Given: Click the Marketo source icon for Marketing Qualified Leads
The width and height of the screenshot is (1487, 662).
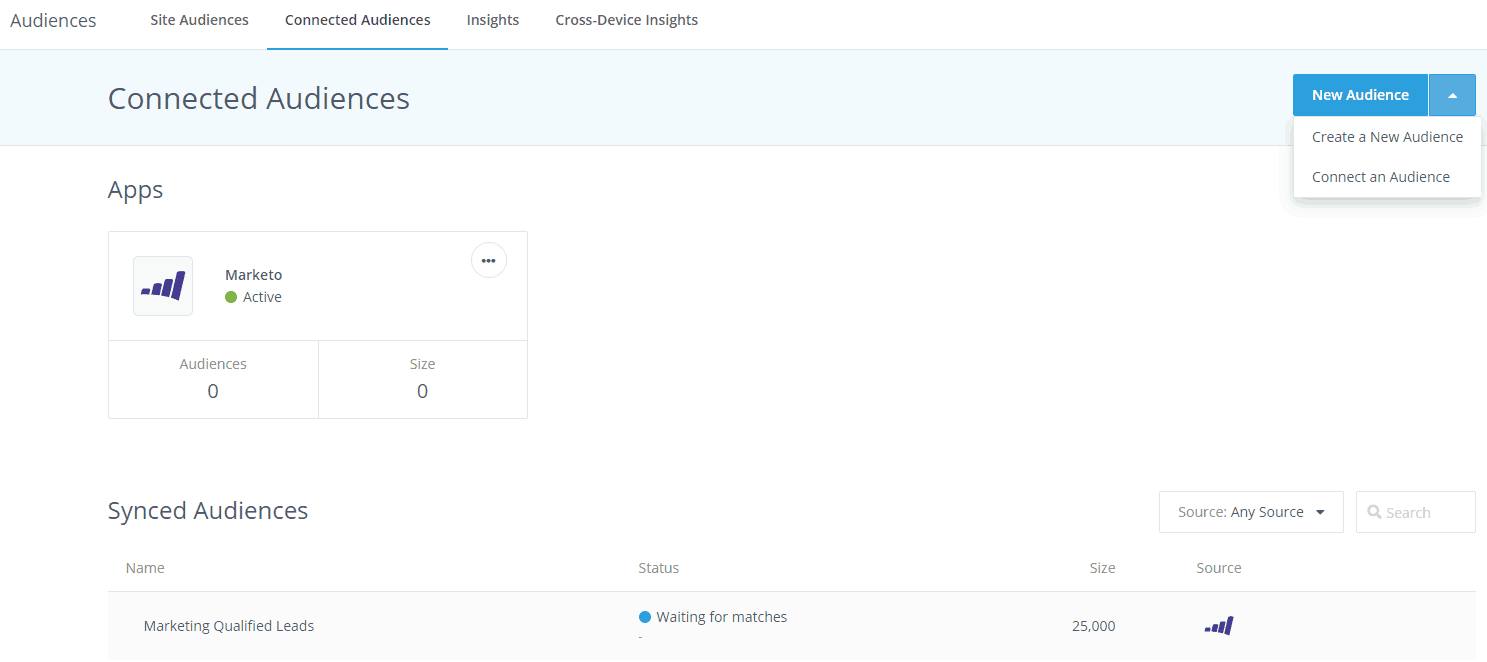Looking at the screenshot, I should (x=1218, y=625).
